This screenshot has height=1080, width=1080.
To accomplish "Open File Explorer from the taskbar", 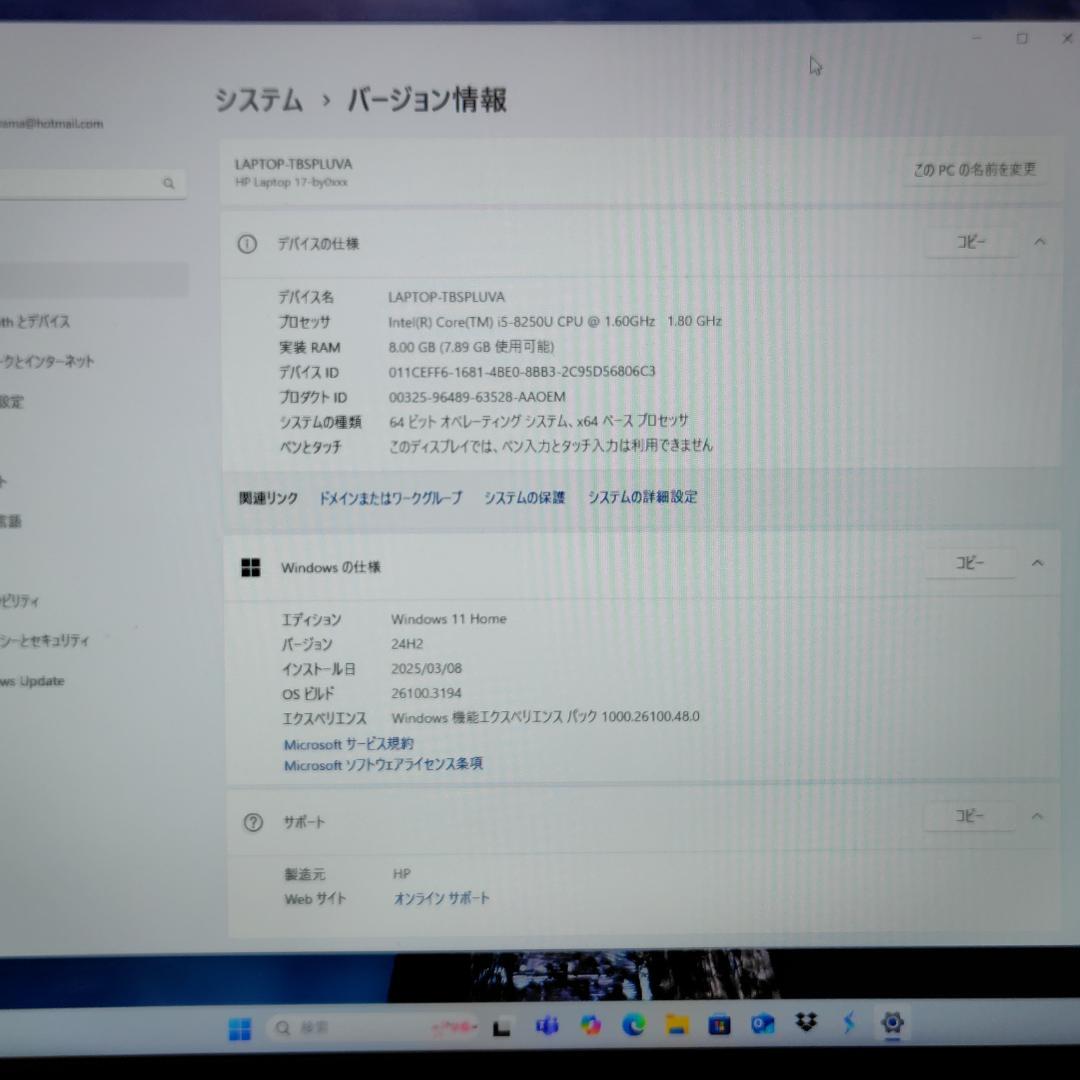I will click(678, 1024).
